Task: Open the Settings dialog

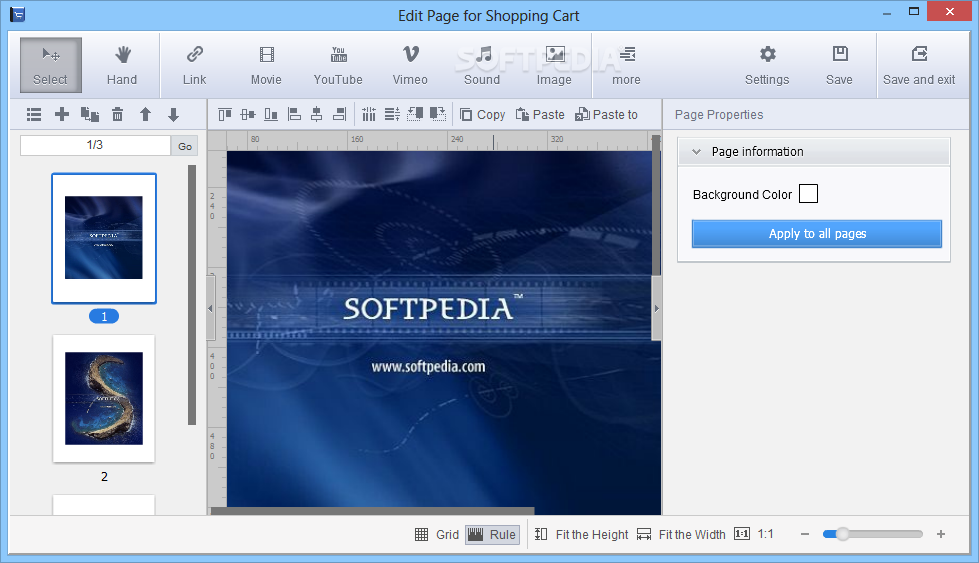Action: click(x=767, y=65)
